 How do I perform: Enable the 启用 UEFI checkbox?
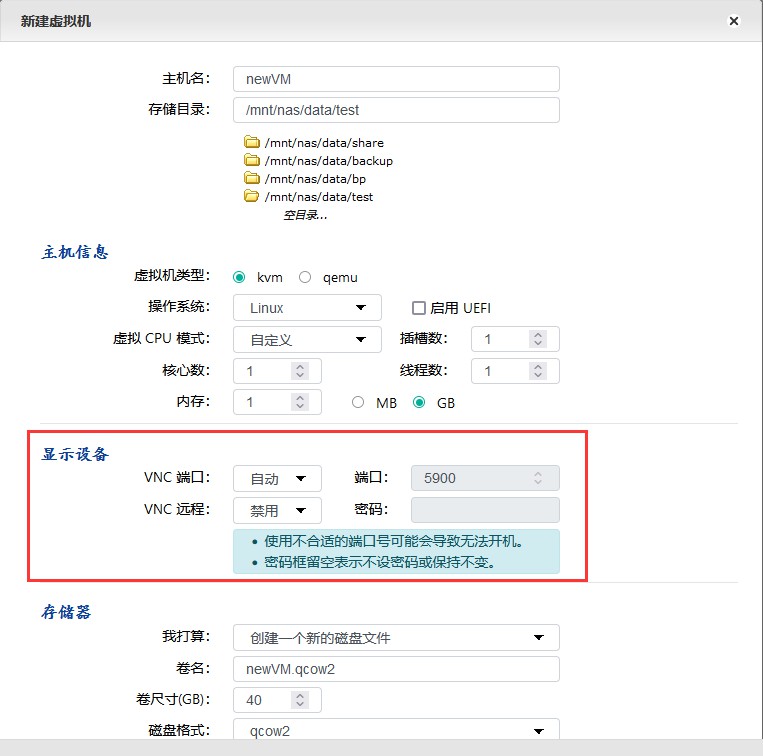point(419,308)
